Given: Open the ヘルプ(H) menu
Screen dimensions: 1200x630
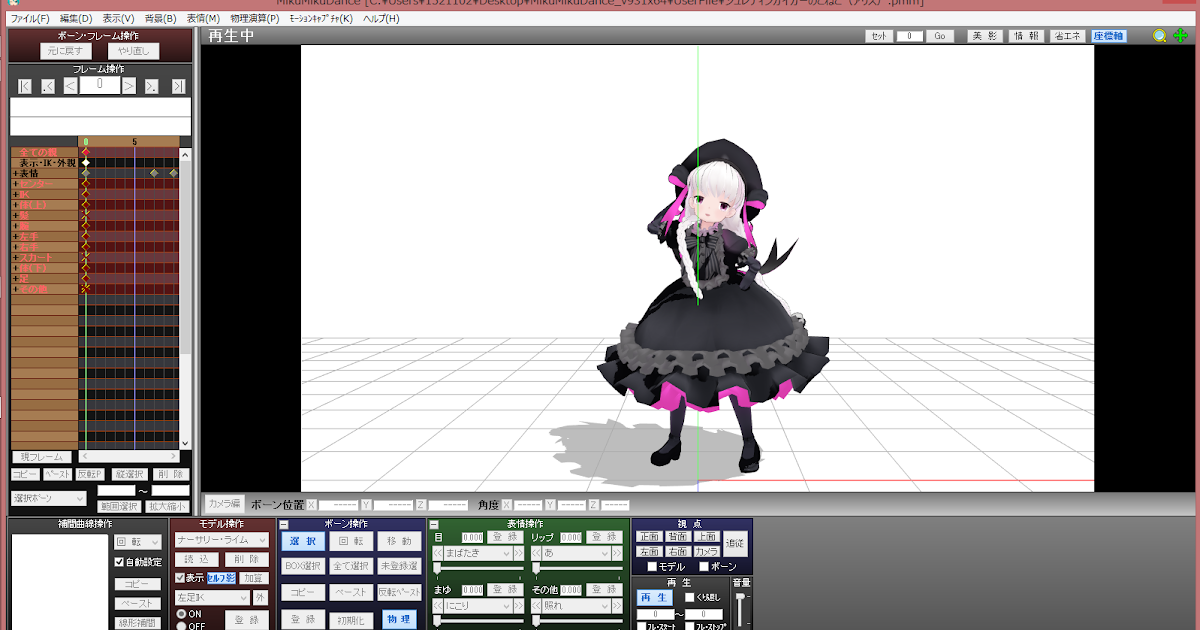Looking at the screenshot, I should (381, 18).
